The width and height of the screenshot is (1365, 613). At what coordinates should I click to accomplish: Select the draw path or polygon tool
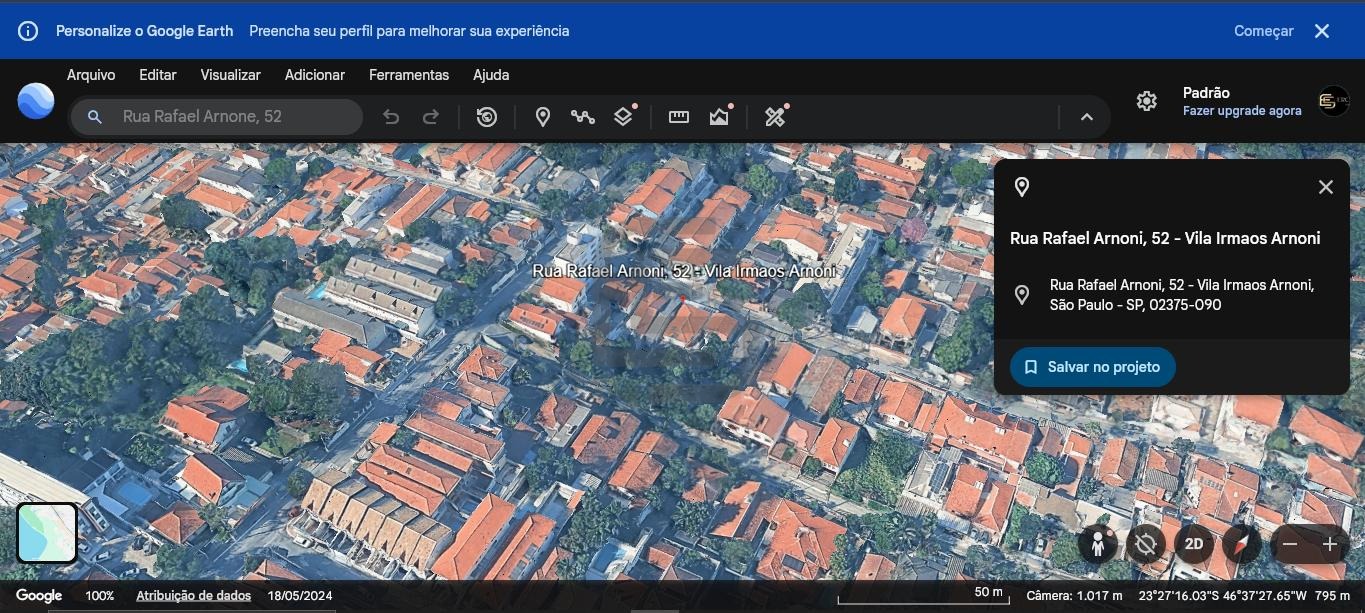tap(582, 117)
